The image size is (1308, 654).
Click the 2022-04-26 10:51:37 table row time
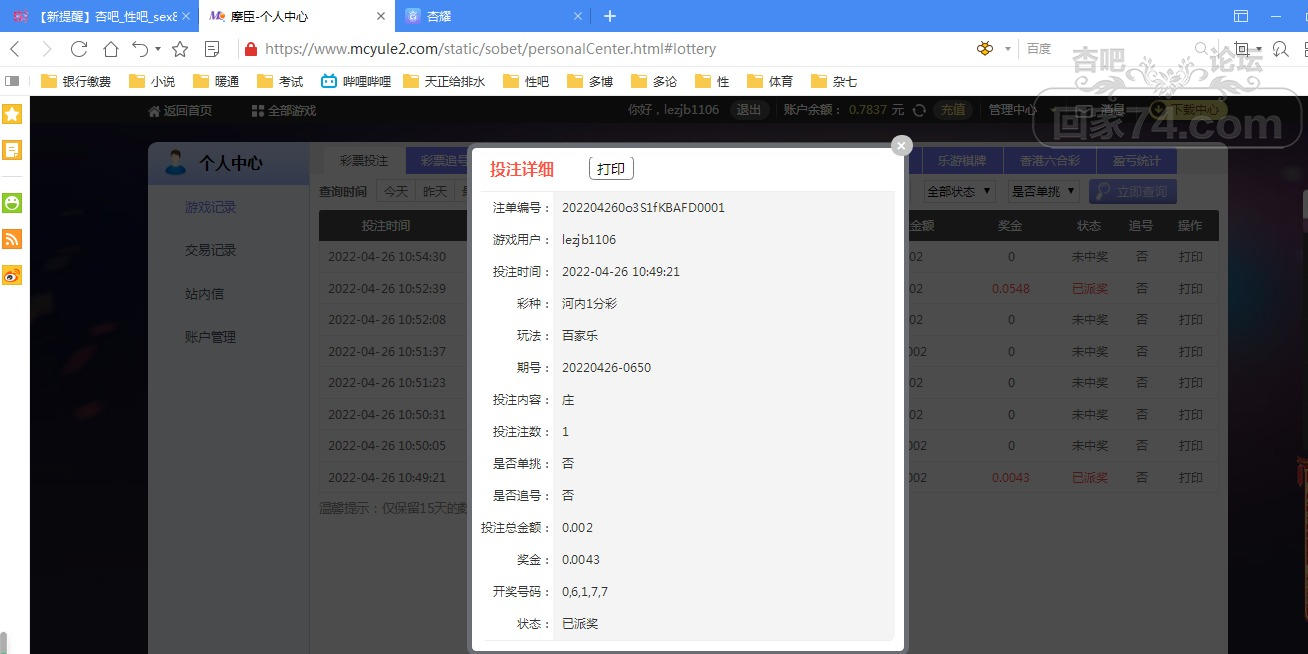pos(387,351)
